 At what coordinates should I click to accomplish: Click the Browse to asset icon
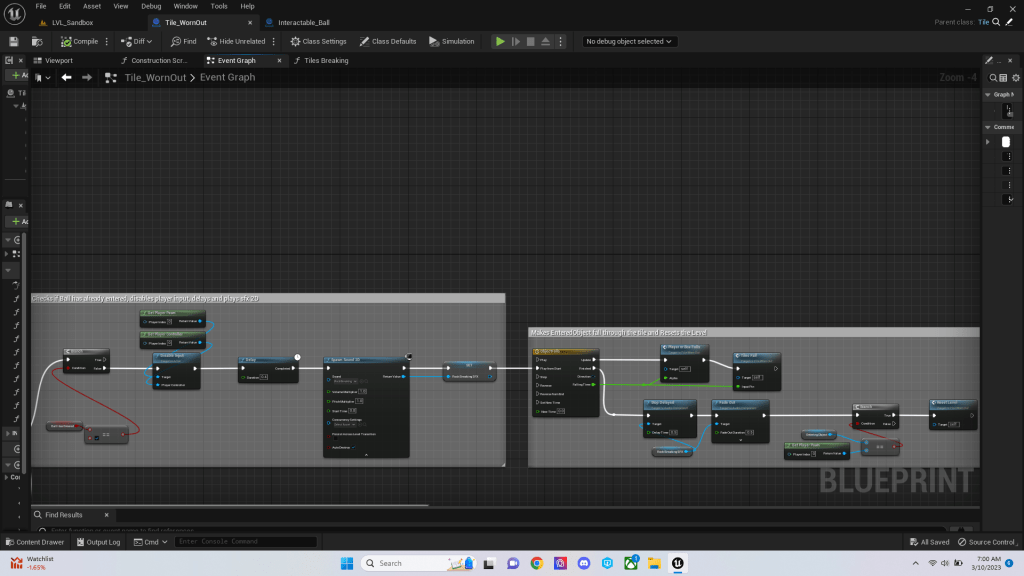pos(36,41)
